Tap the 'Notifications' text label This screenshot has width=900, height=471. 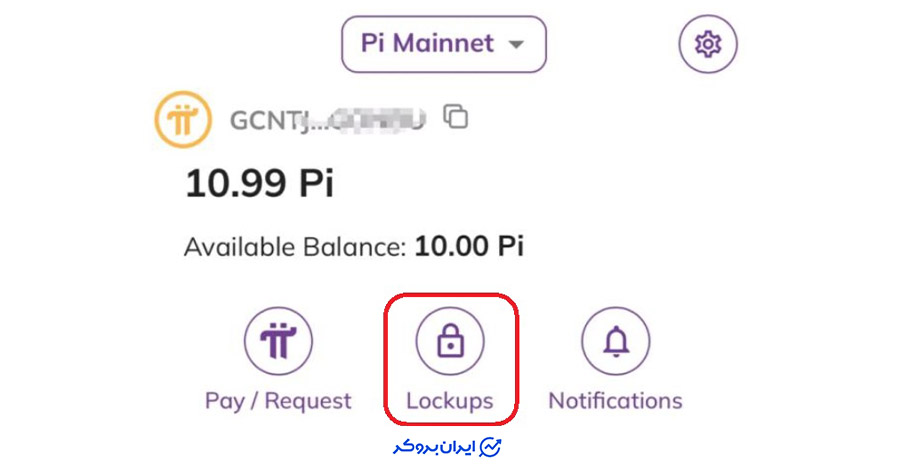pyautogui.click(x=615, y=401)
